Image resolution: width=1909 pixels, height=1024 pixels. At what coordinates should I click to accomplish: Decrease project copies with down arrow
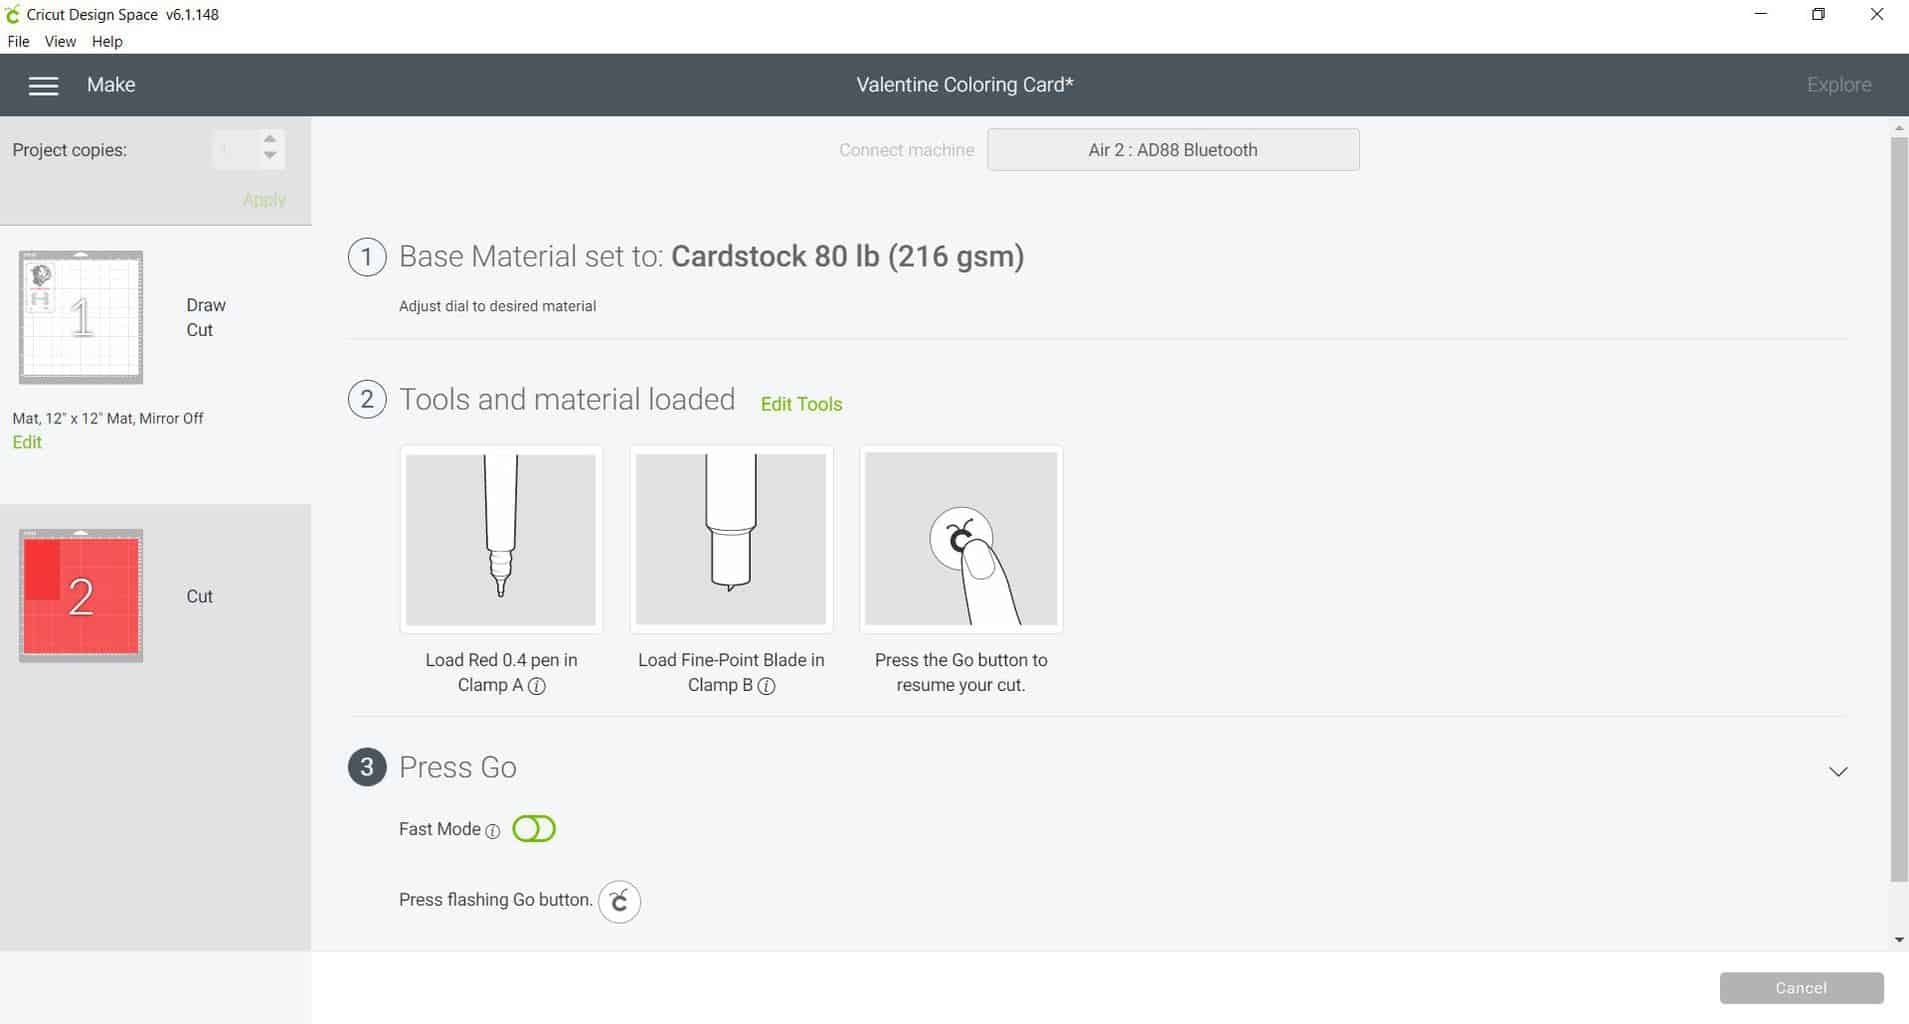[x=270, y=157]
